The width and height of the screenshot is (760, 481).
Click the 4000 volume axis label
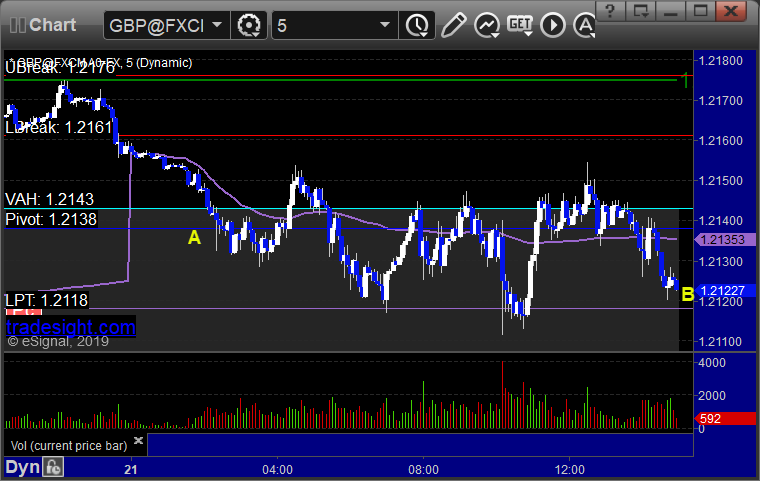coord(712,363)
